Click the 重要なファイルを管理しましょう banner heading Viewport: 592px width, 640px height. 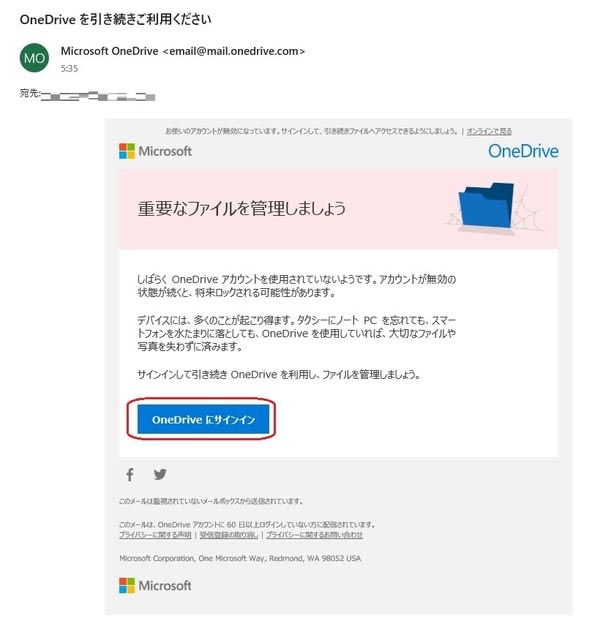pos(242,208)
